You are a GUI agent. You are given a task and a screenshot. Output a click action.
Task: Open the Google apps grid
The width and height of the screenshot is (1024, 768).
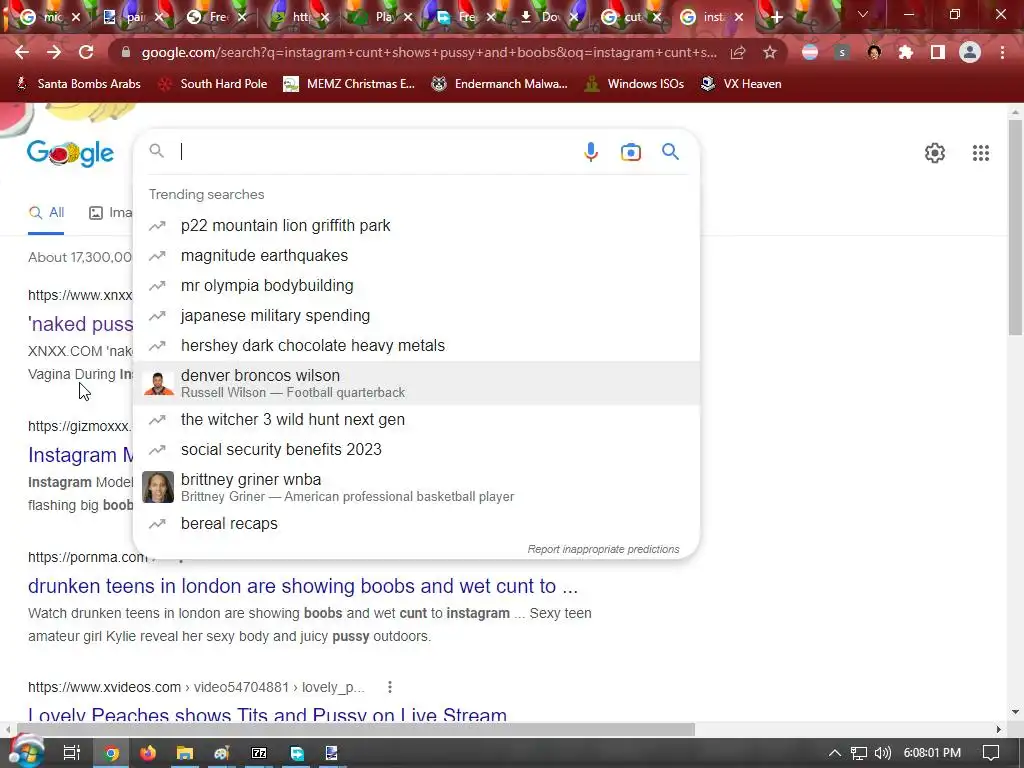(980, 153)
